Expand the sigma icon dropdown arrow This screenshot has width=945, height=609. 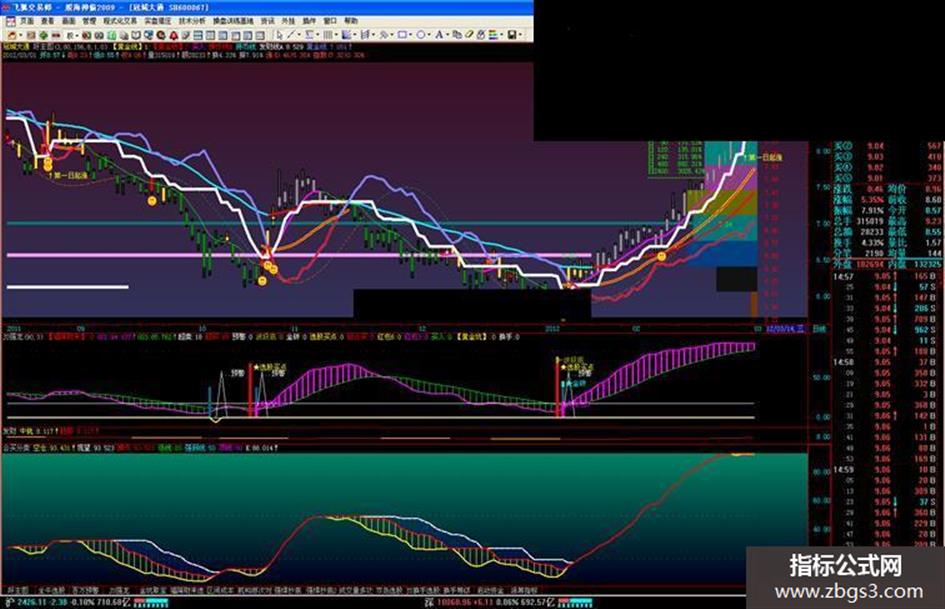click(x=318, y=35)
